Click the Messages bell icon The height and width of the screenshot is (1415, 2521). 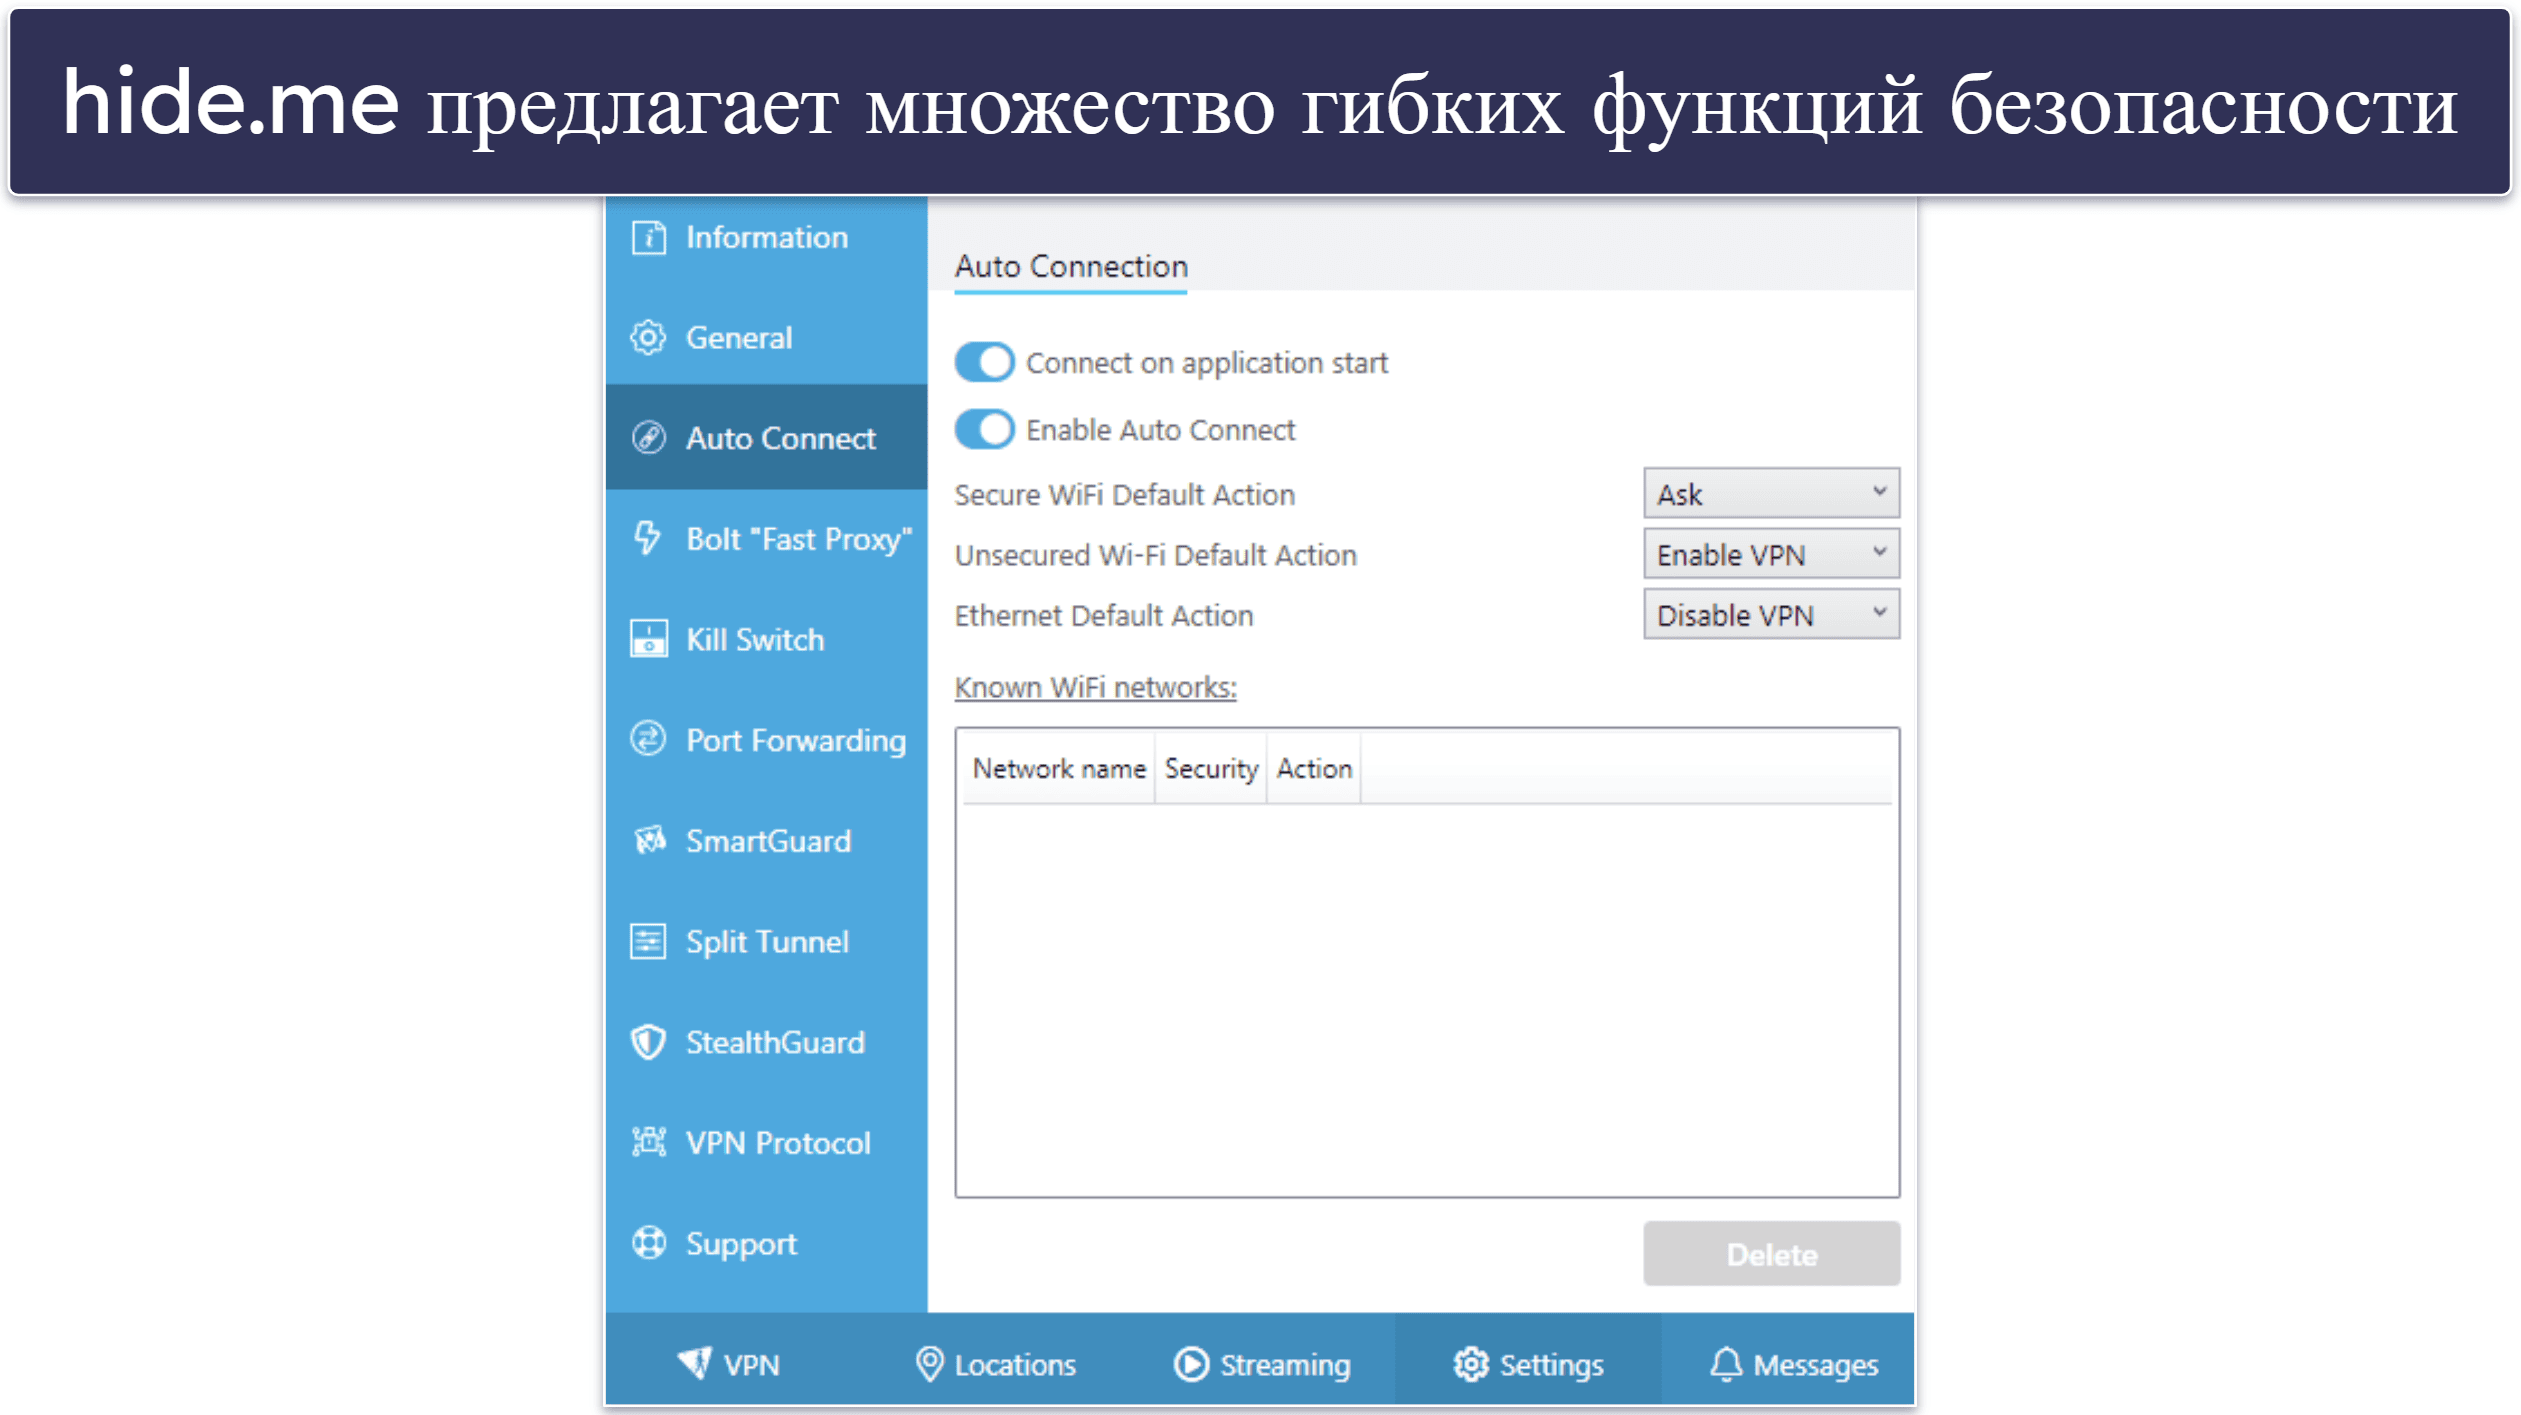1725,1364
